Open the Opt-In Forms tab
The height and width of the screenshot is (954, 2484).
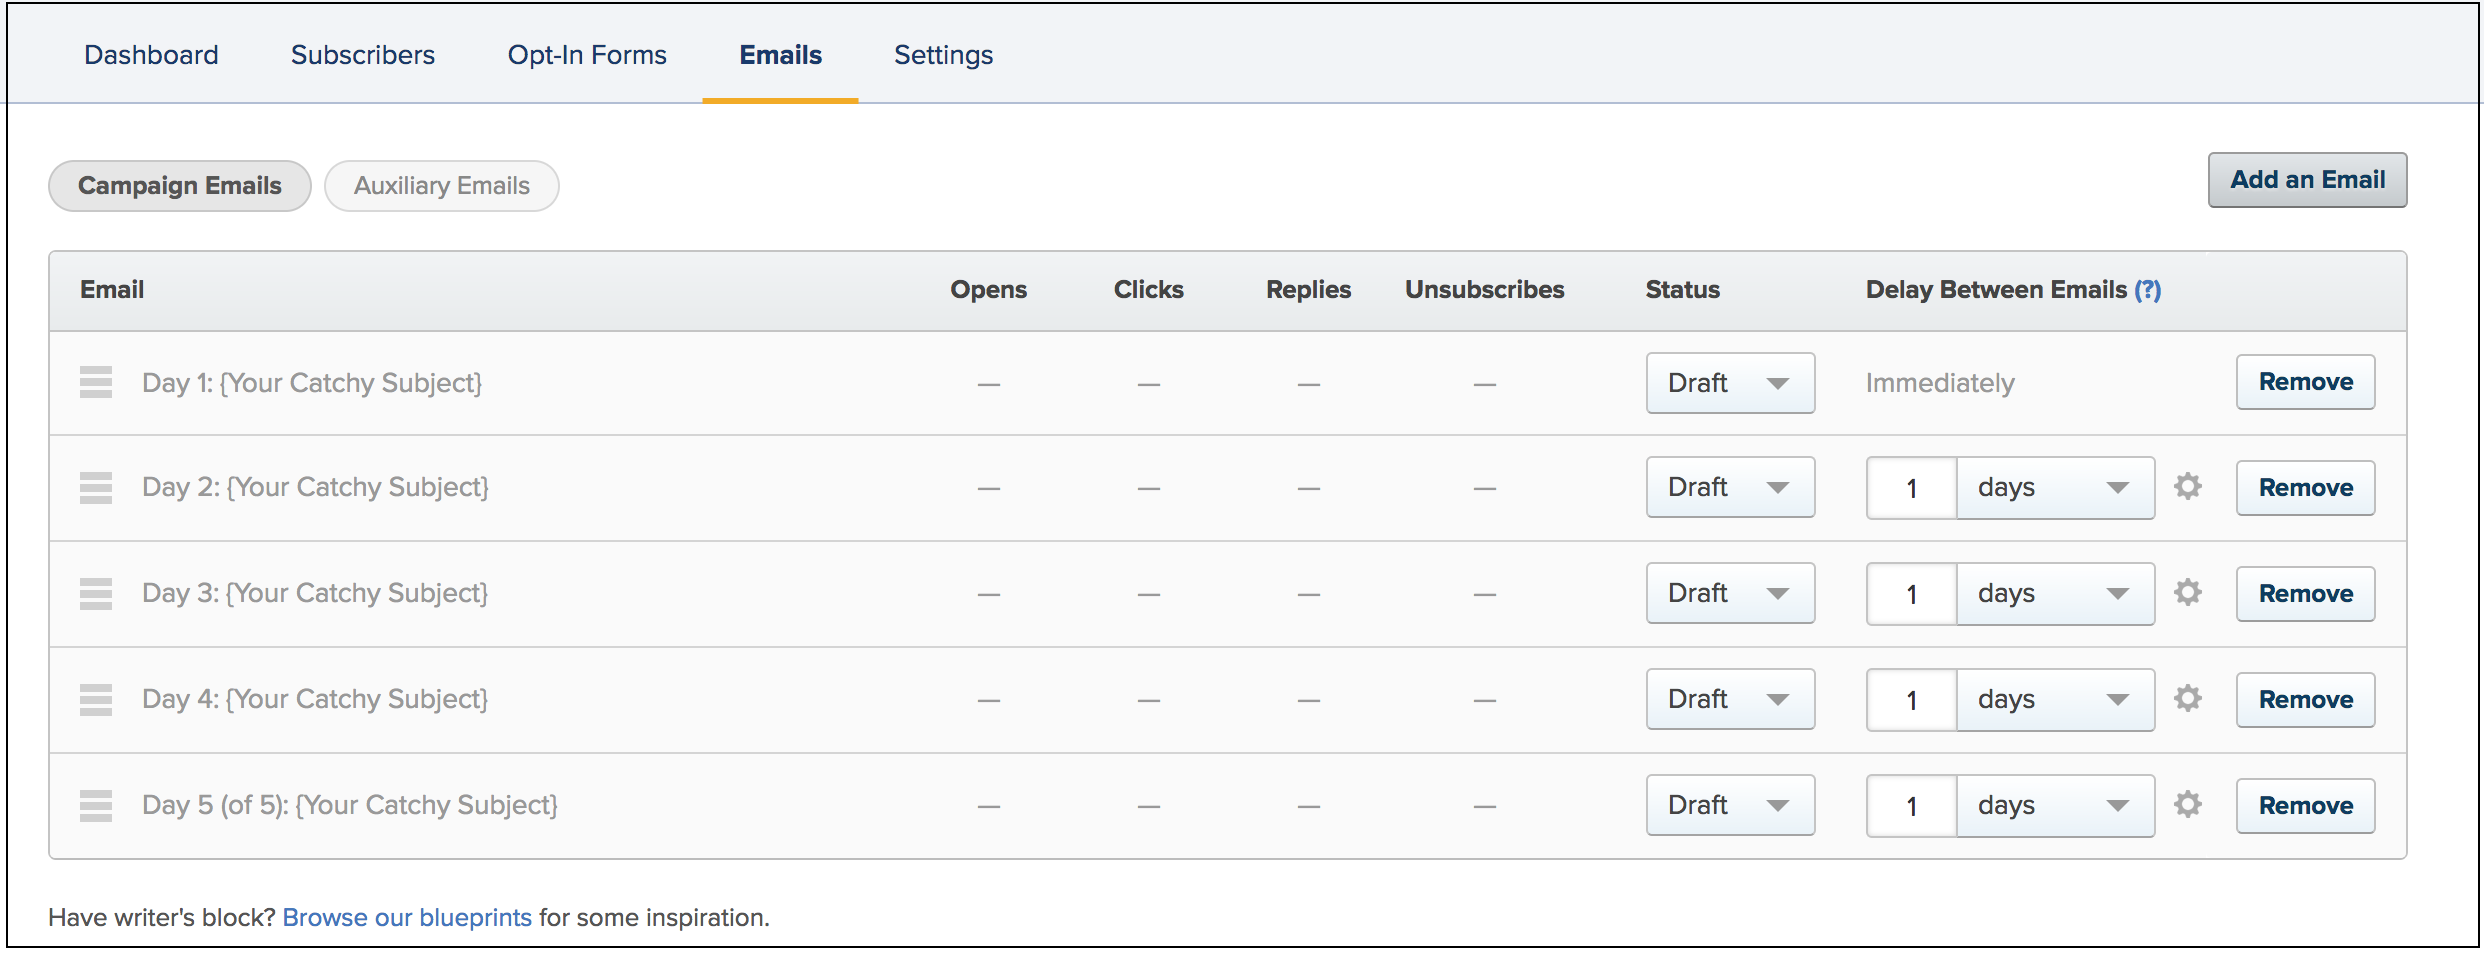pos(587,55)
